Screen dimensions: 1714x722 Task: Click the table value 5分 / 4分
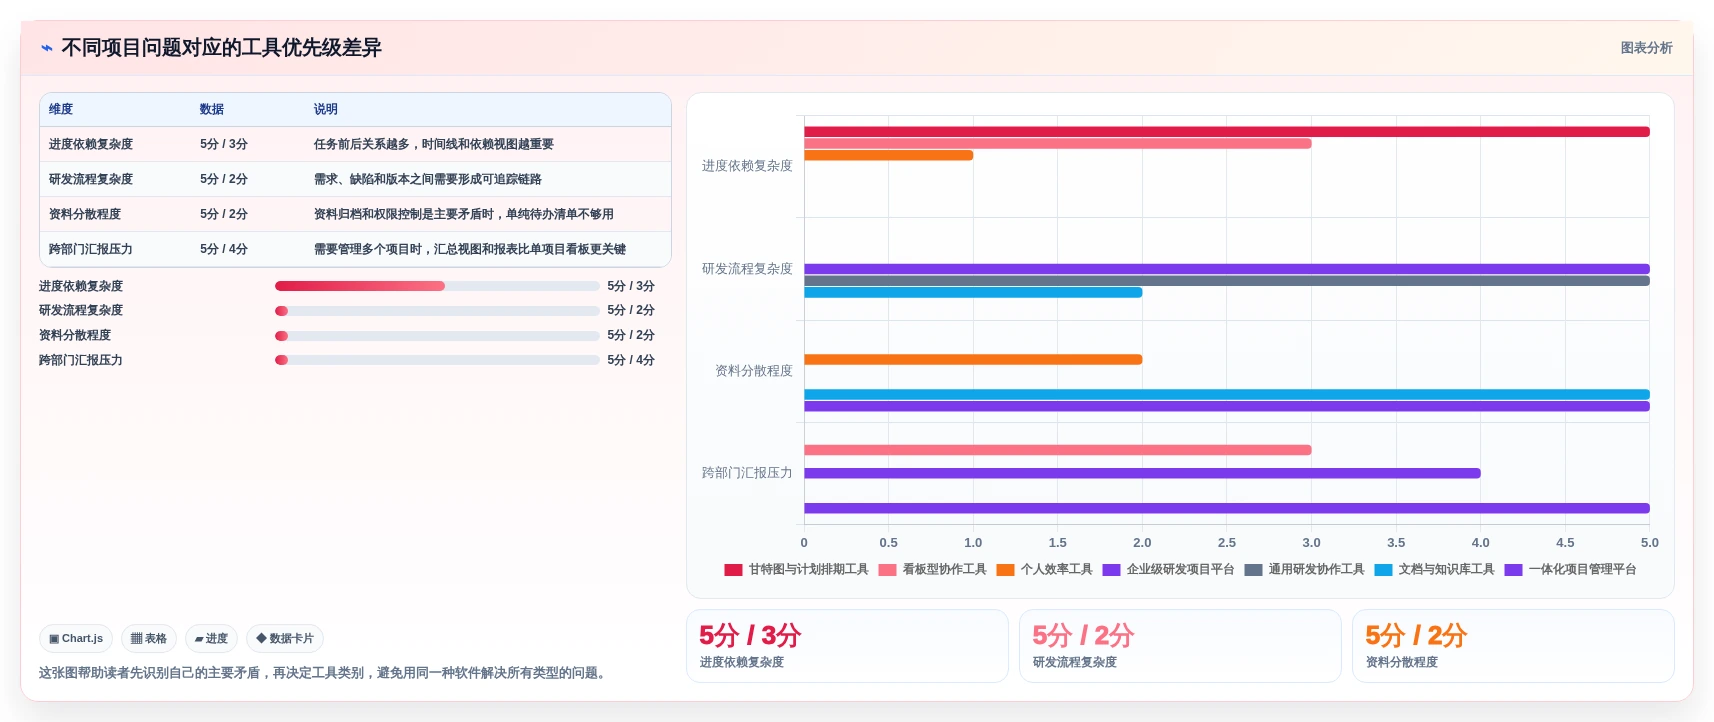(x=224, y=249)
